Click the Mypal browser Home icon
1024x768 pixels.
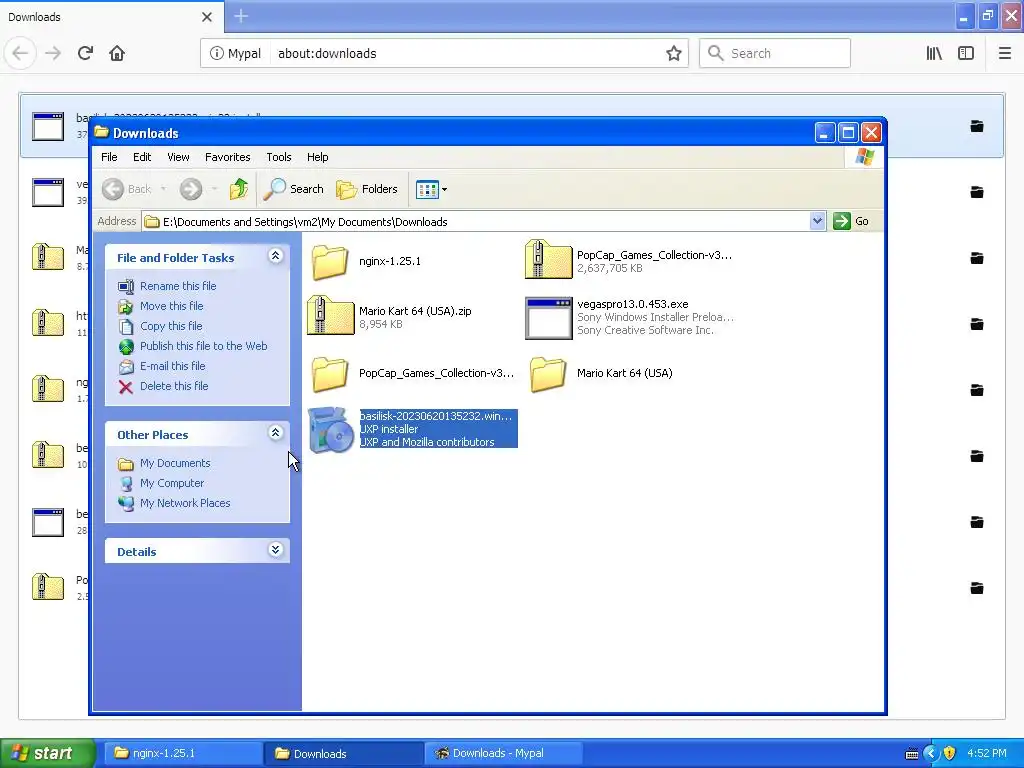pyautogui.click(x=117, y=53)
